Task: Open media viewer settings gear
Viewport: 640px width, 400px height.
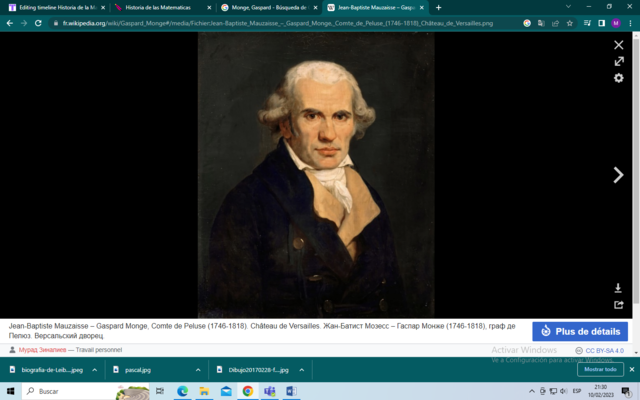Action: [619, 78]
